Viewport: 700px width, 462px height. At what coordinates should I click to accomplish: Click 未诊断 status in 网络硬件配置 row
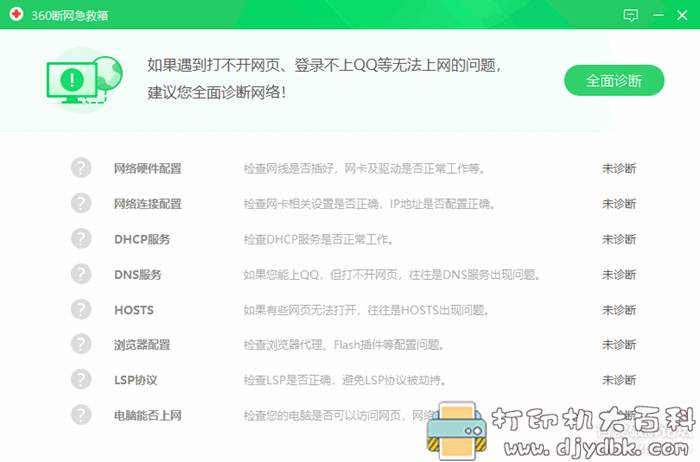tap(619, 169)
